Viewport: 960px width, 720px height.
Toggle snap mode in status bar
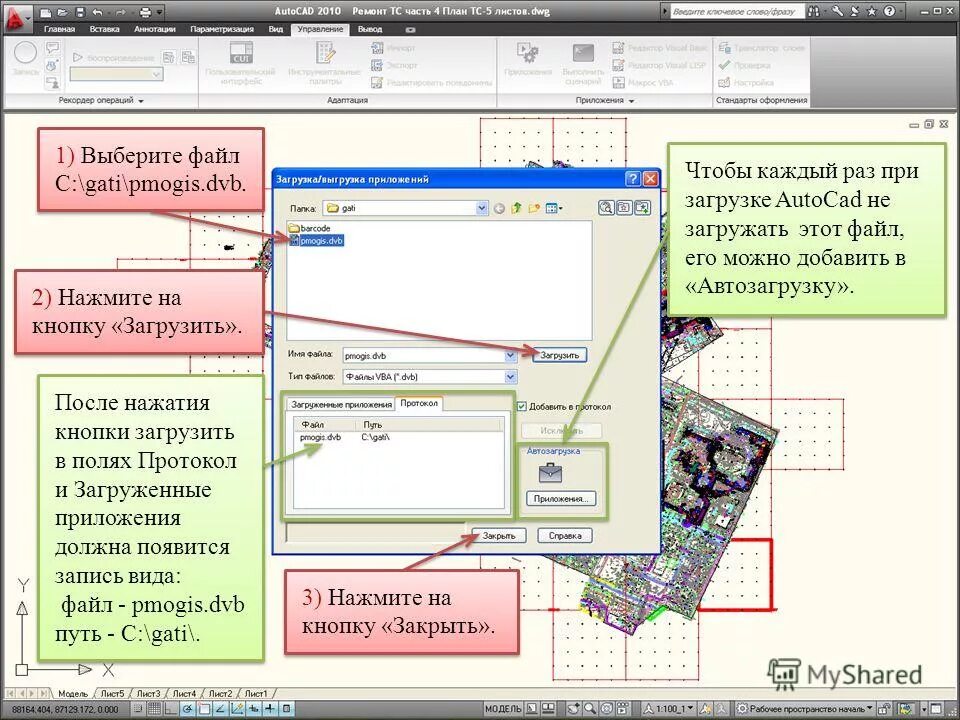click(139, 709)
